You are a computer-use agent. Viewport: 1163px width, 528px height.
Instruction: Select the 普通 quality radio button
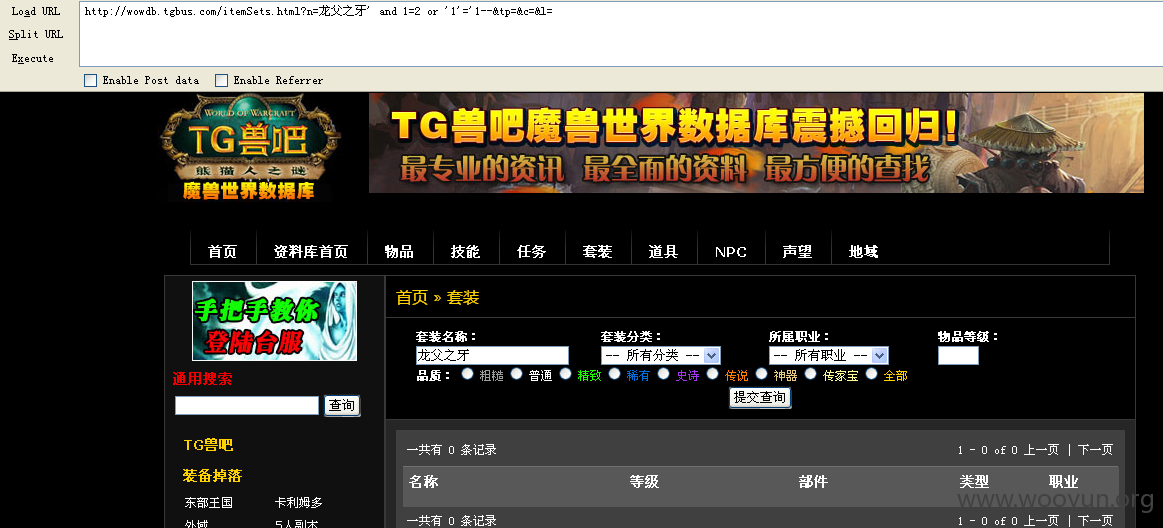point(516,374)
